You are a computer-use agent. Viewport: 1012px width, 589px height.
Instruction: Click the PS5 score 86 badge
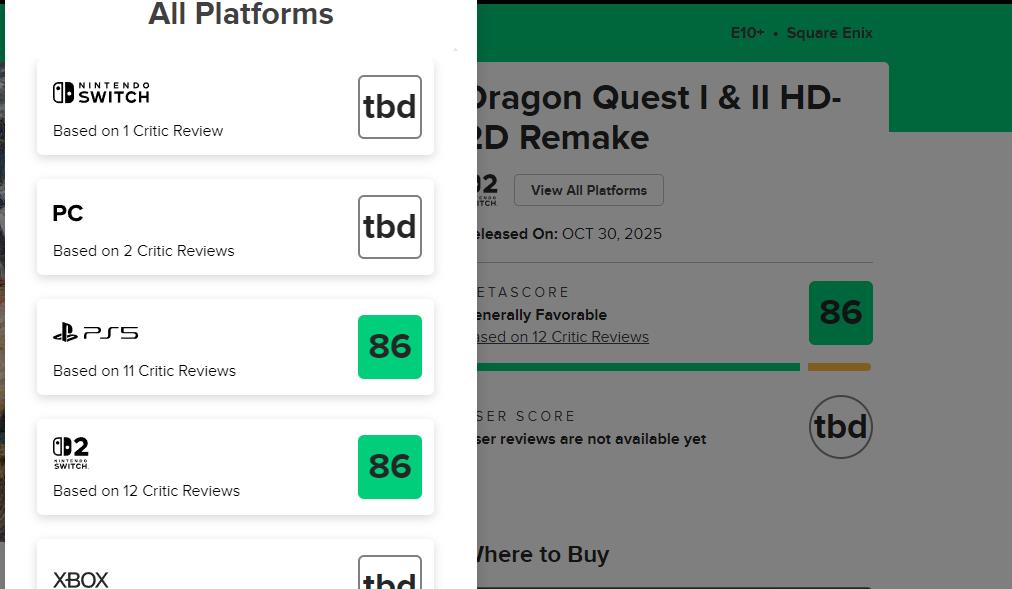click(389, 347)
